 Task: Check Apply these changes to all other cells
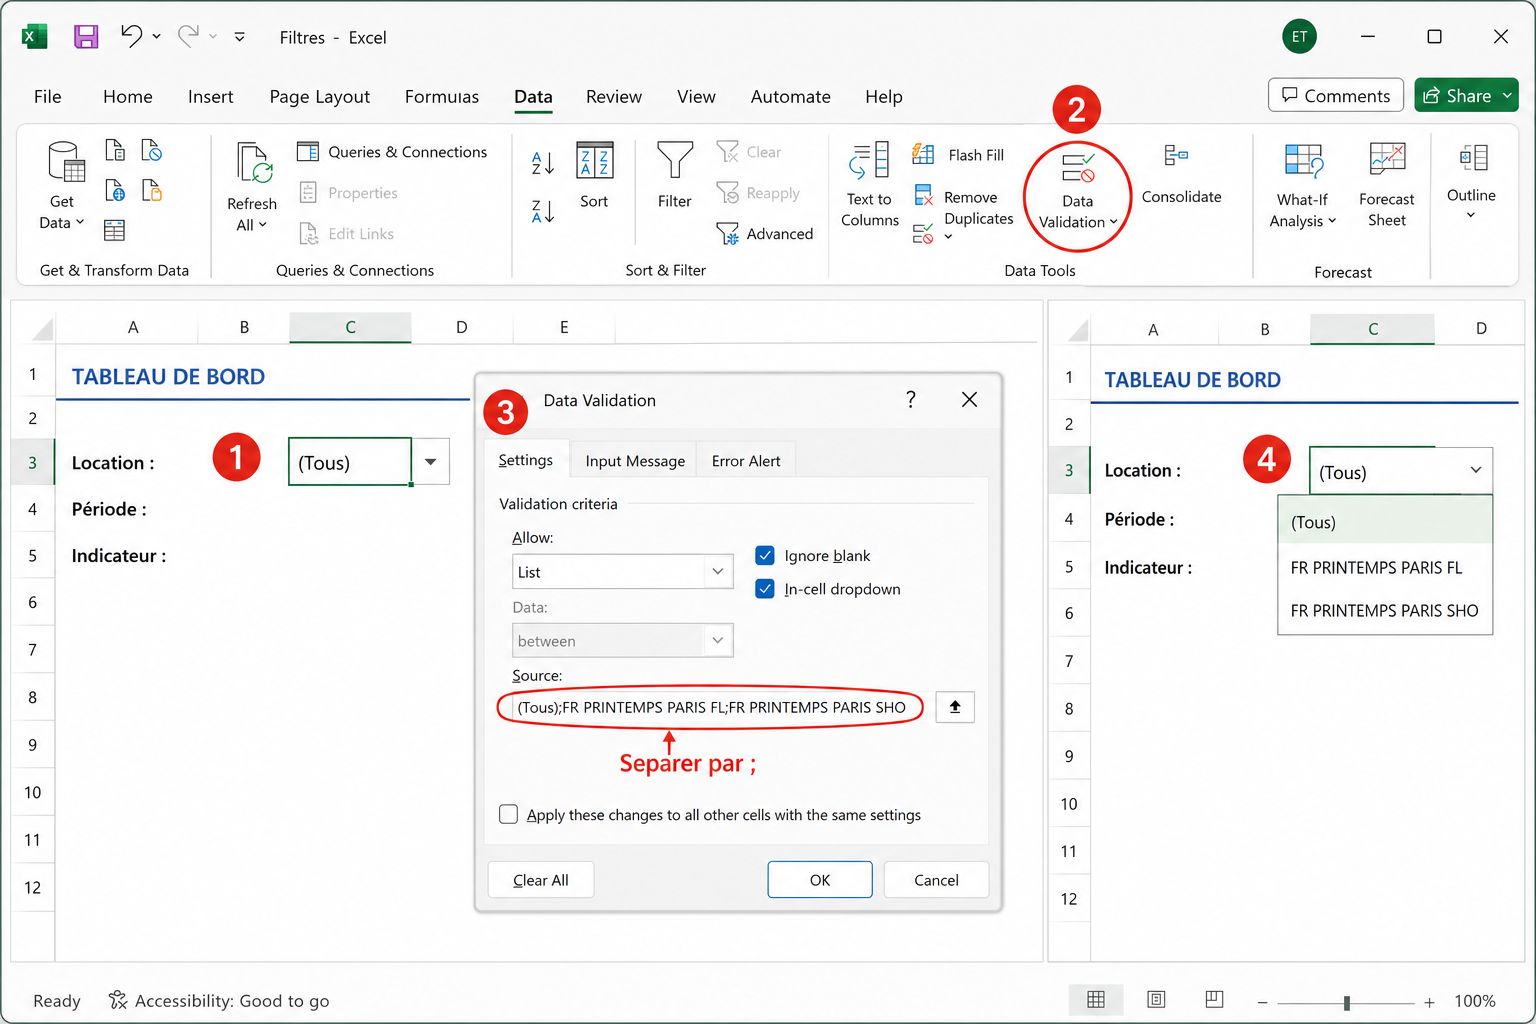509,814
